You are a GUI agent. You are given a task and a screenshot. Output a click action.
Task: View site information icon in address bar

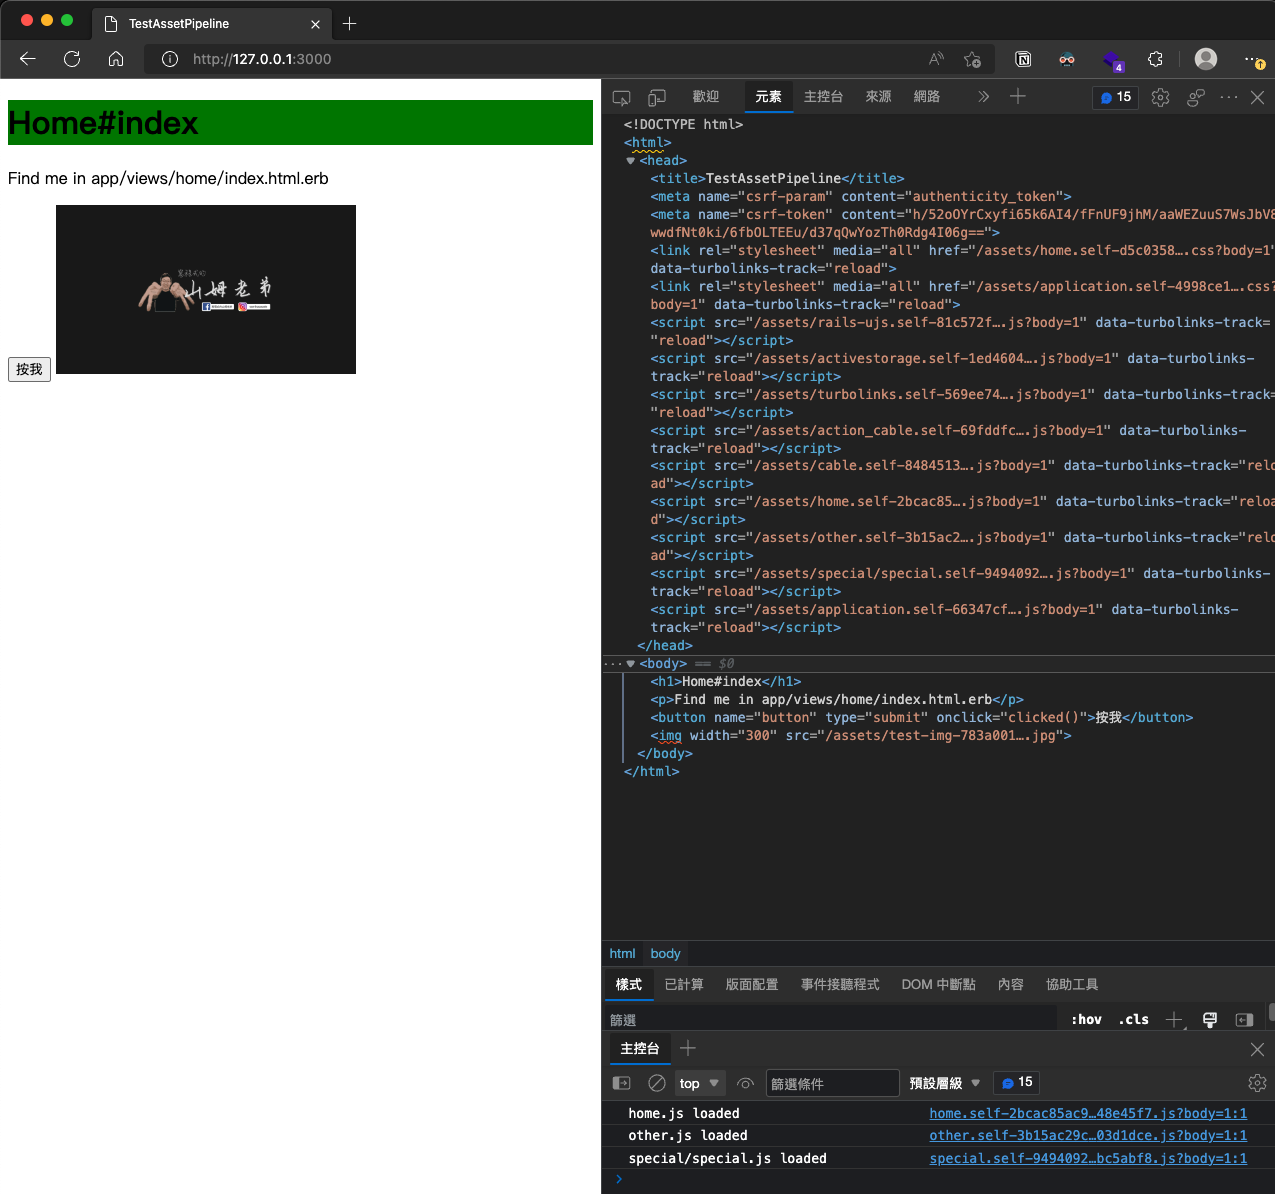pyautogui.click(x=170, y=59)
